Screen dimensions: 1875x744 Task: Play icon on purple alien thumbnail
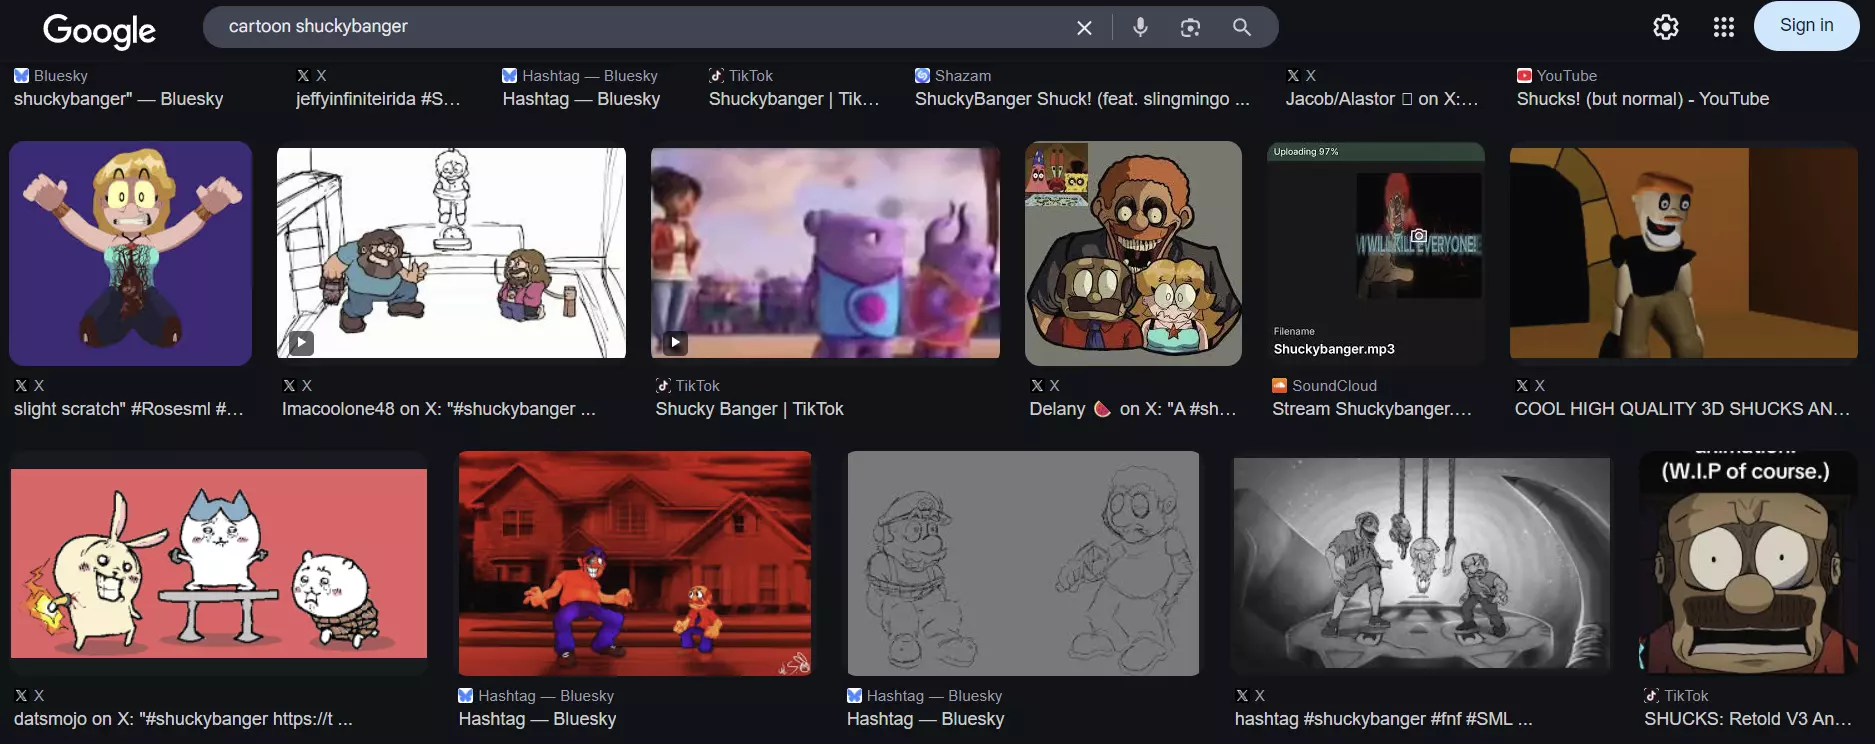pyautogui.click(x=675, y=343)
